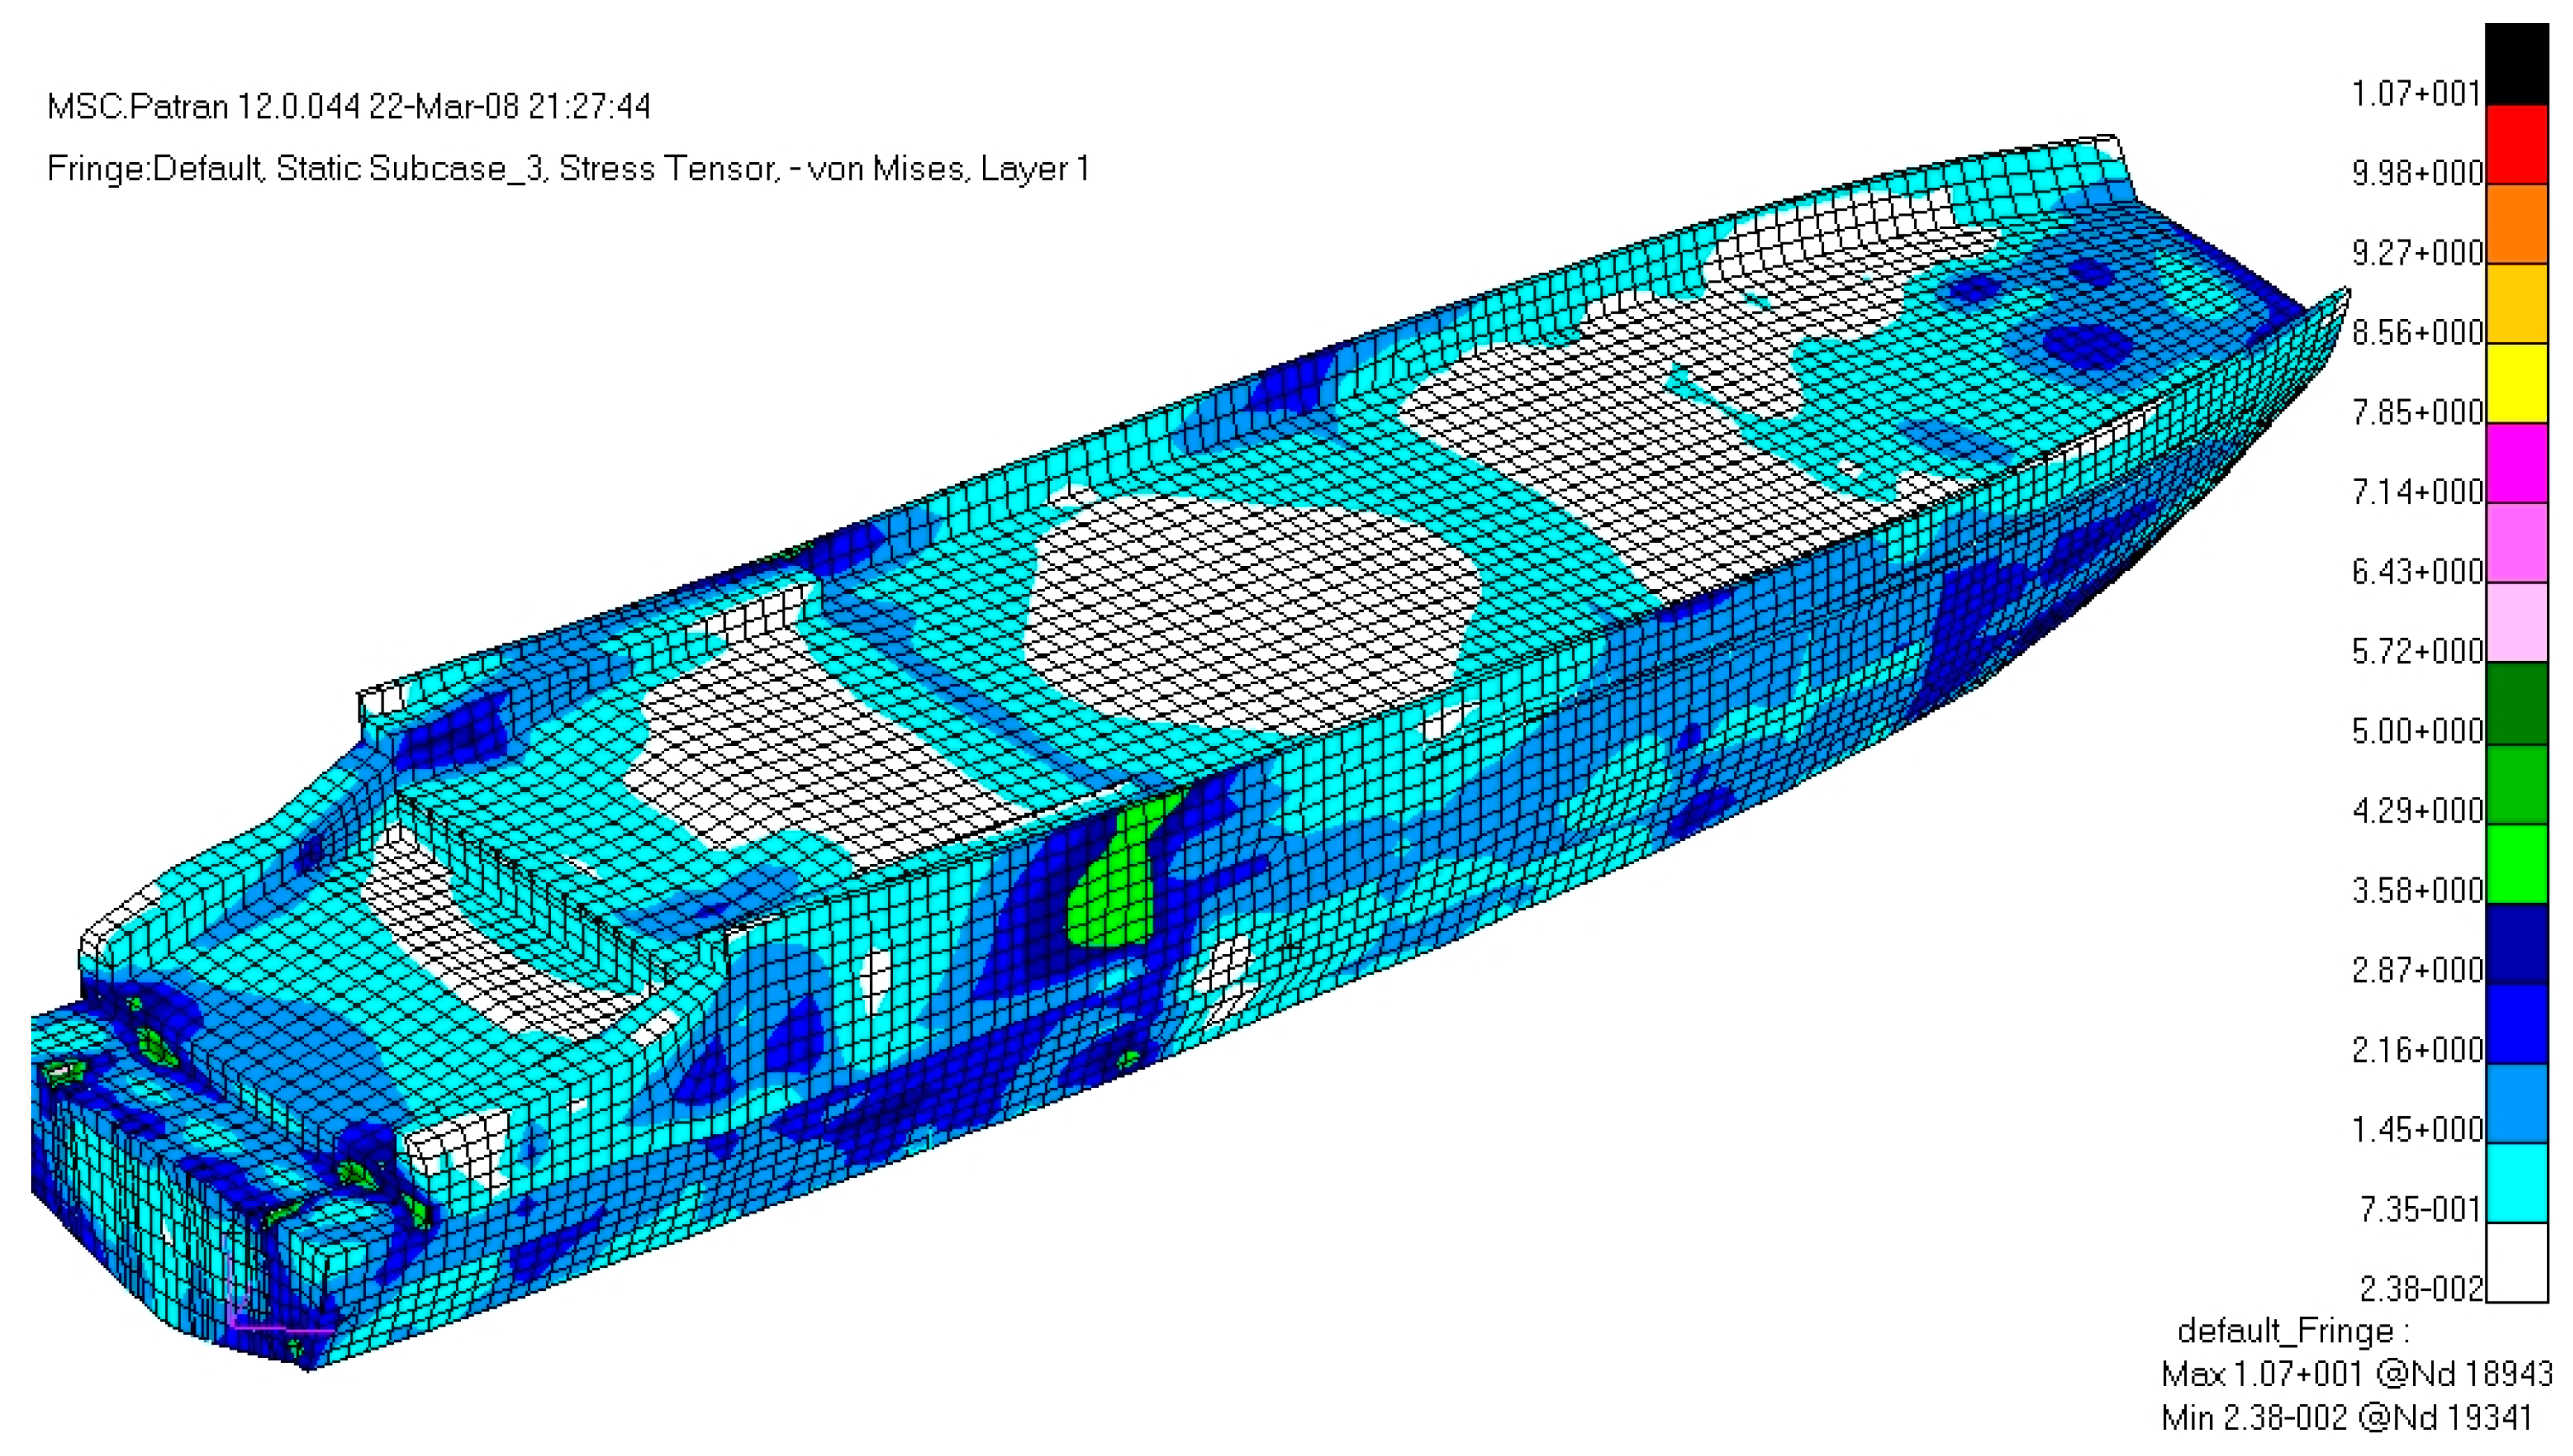
Task: Click the green stress hotspot on the hull side
Action: [x=1115, y=890]
